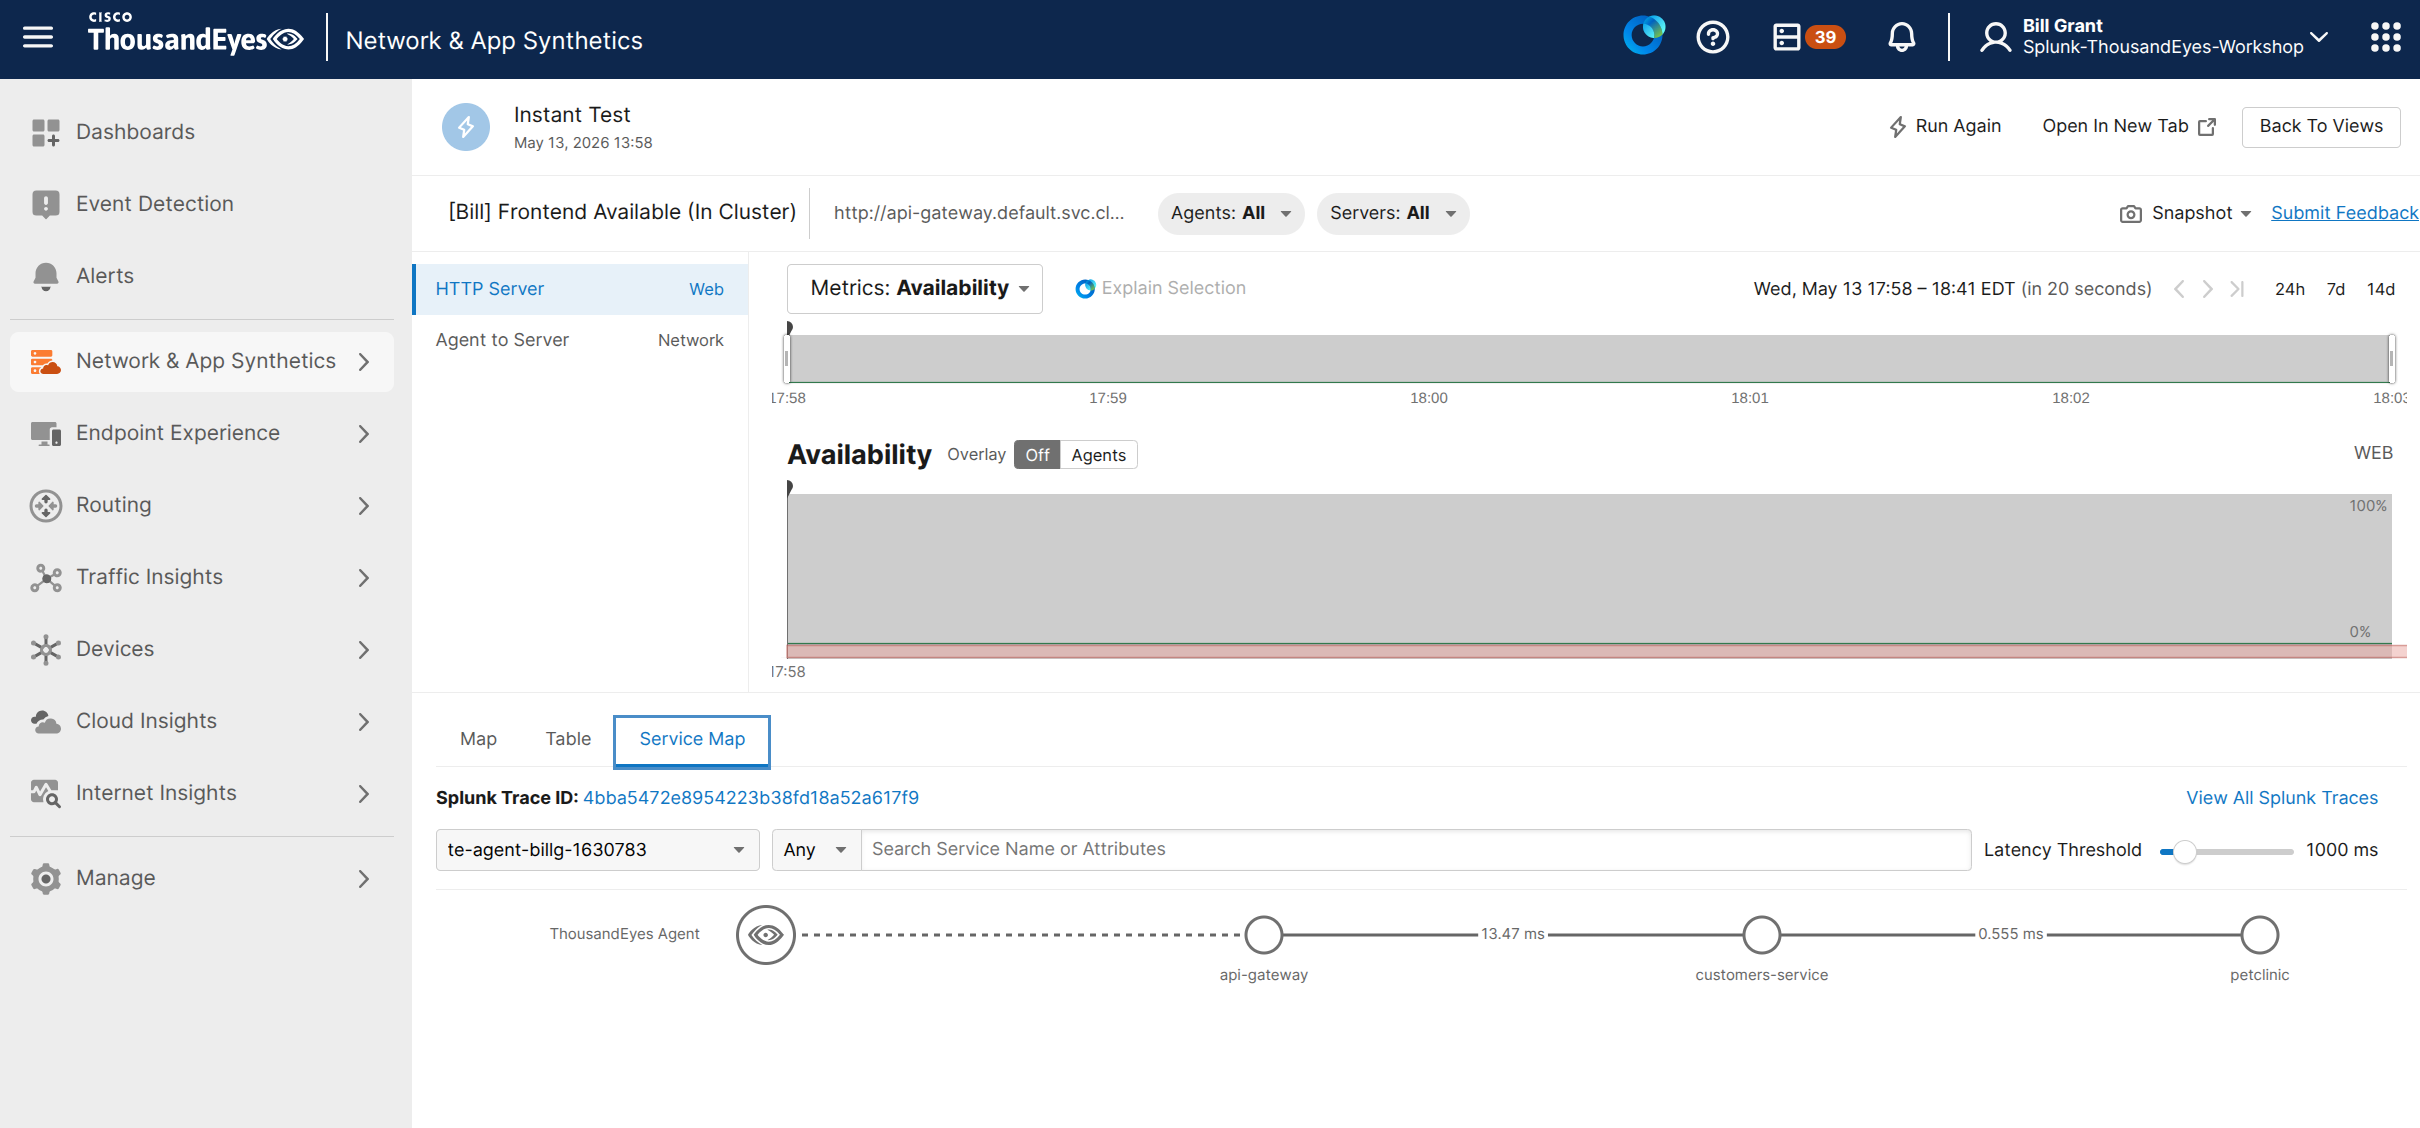Open the help question mark icon
Image resolution: width=2420 pixels, height=1128 pixels.
click(1713, 38)
